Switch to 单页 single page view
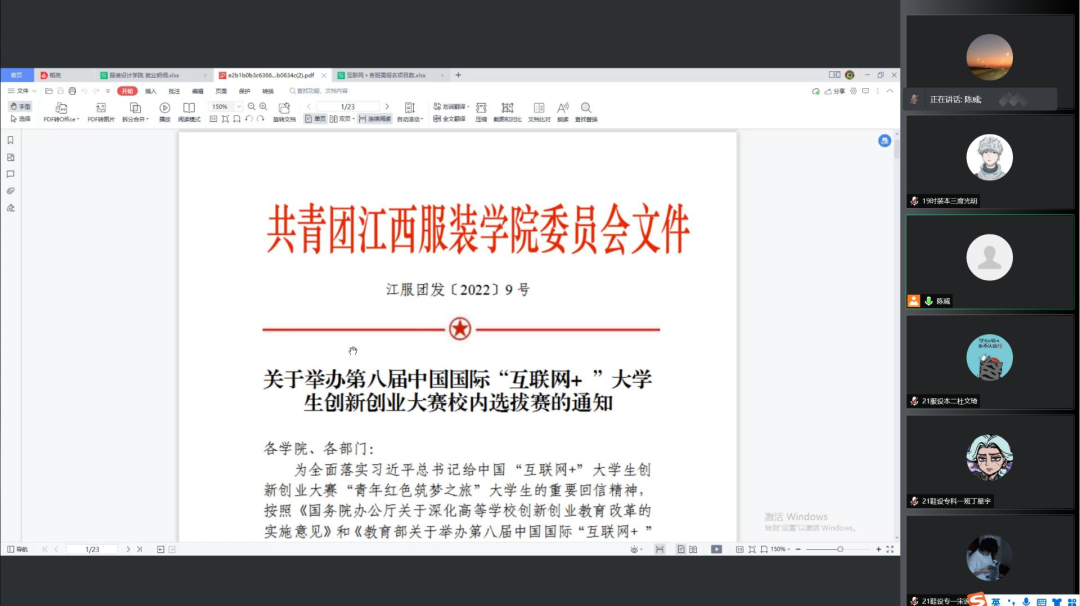 [315, 119]
